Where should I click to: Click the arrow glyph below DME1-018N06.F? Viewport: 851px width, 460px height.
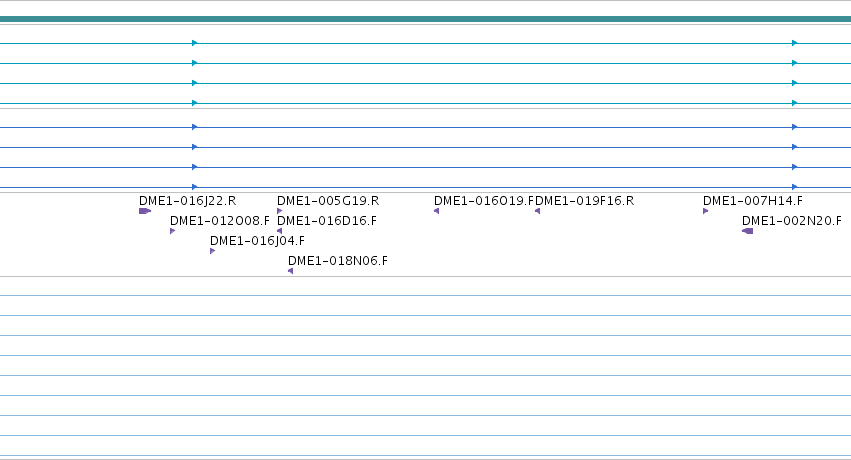coord(290,271)
